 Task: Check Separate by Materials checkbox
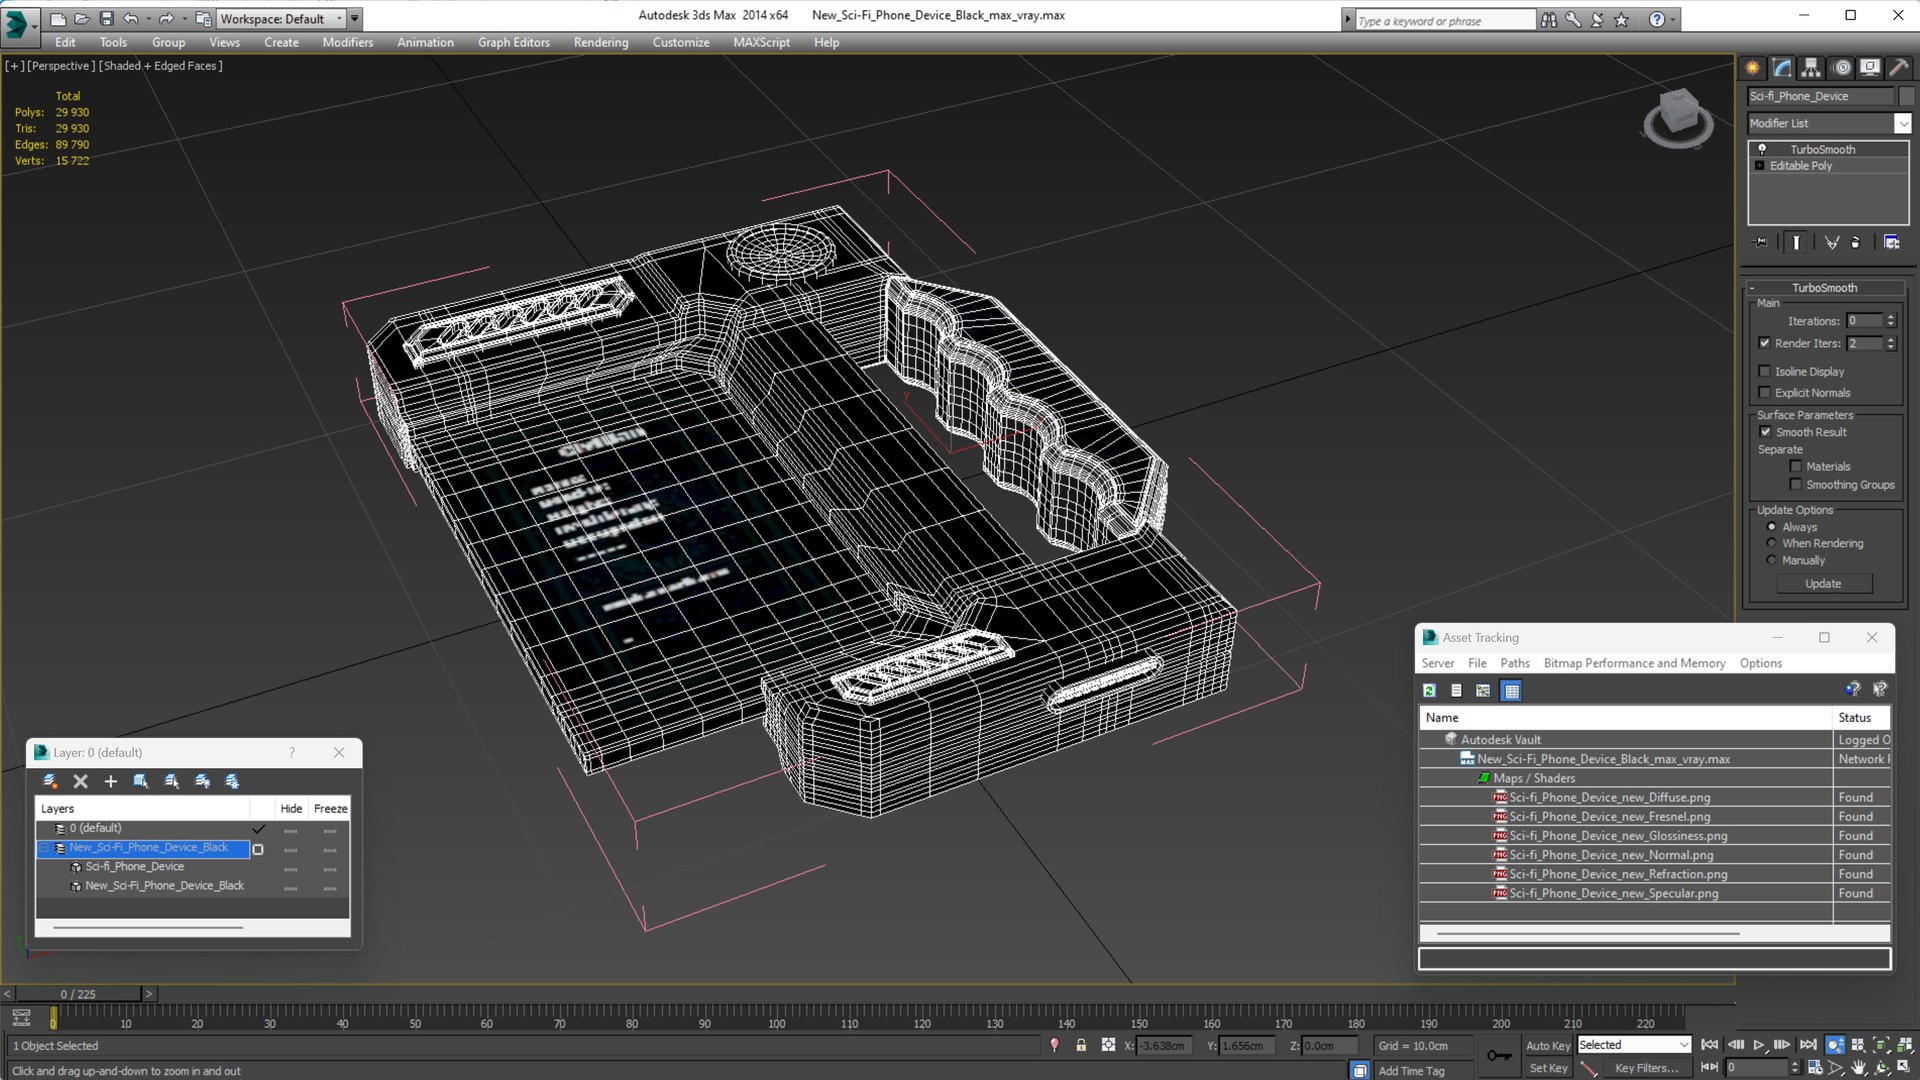pyautogui.click(x=1796, y=466)
